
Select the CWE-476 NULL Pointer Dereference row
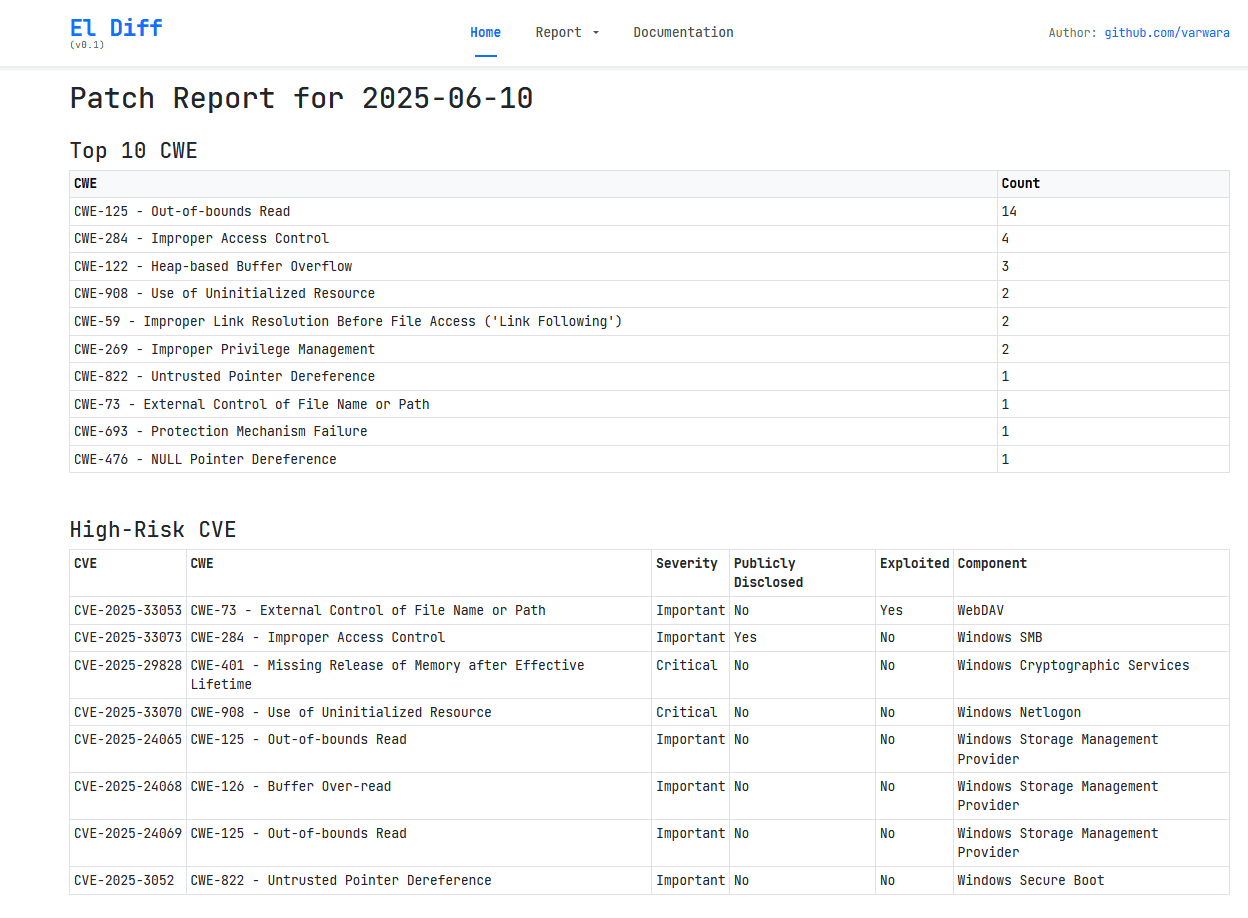coord(205,459)
